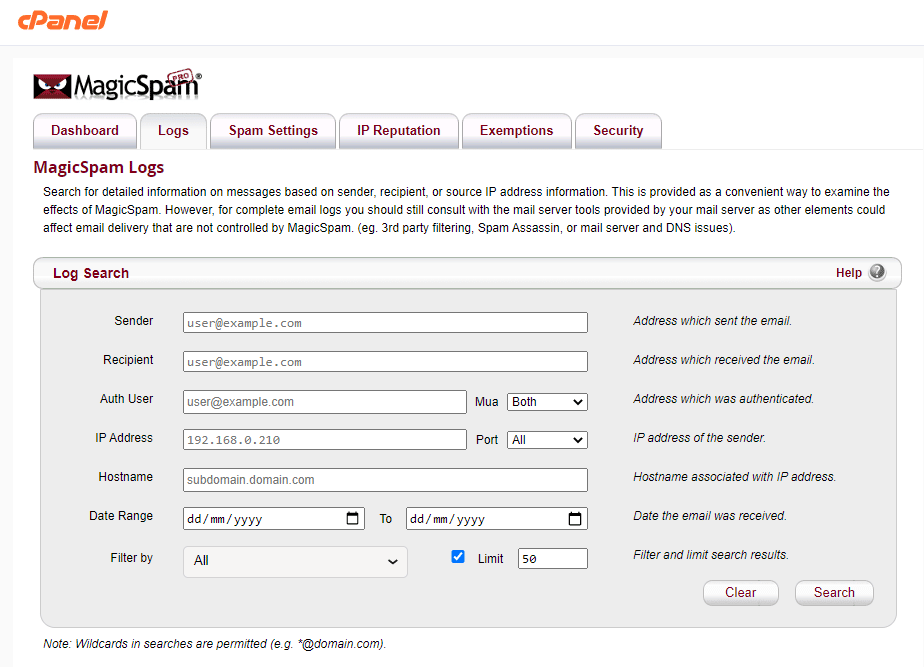Open the IP Reputation tab
Screen dimensions: 924x667
click(399, 131)
